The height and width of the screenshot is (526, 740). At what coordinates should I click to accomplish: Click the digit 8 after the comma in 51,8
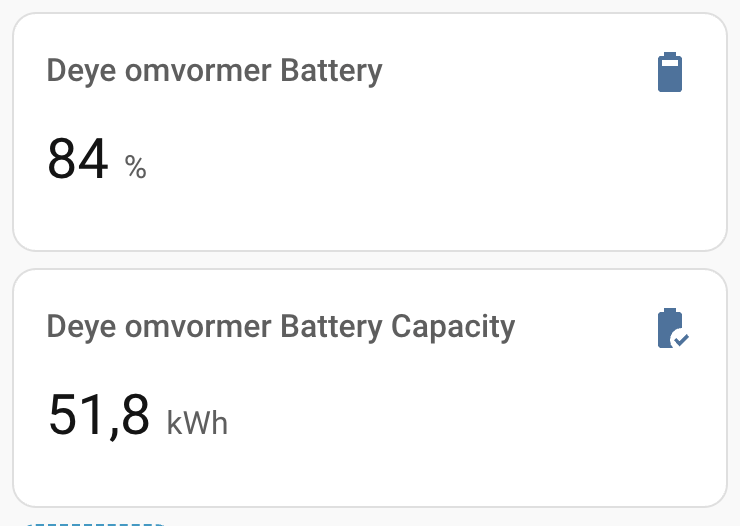pos(133,416)
